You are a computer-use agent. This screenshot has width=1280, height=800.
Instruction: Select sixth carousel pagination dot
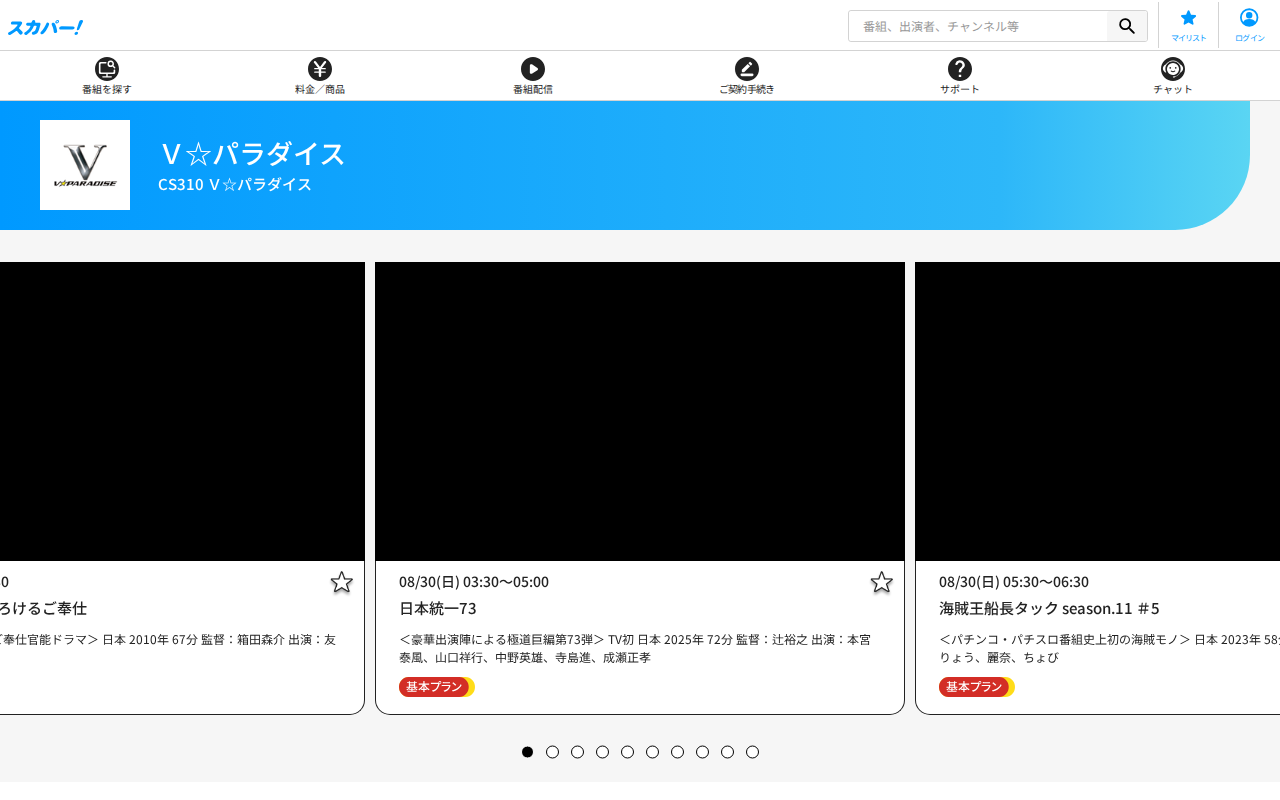click(652, 752)
